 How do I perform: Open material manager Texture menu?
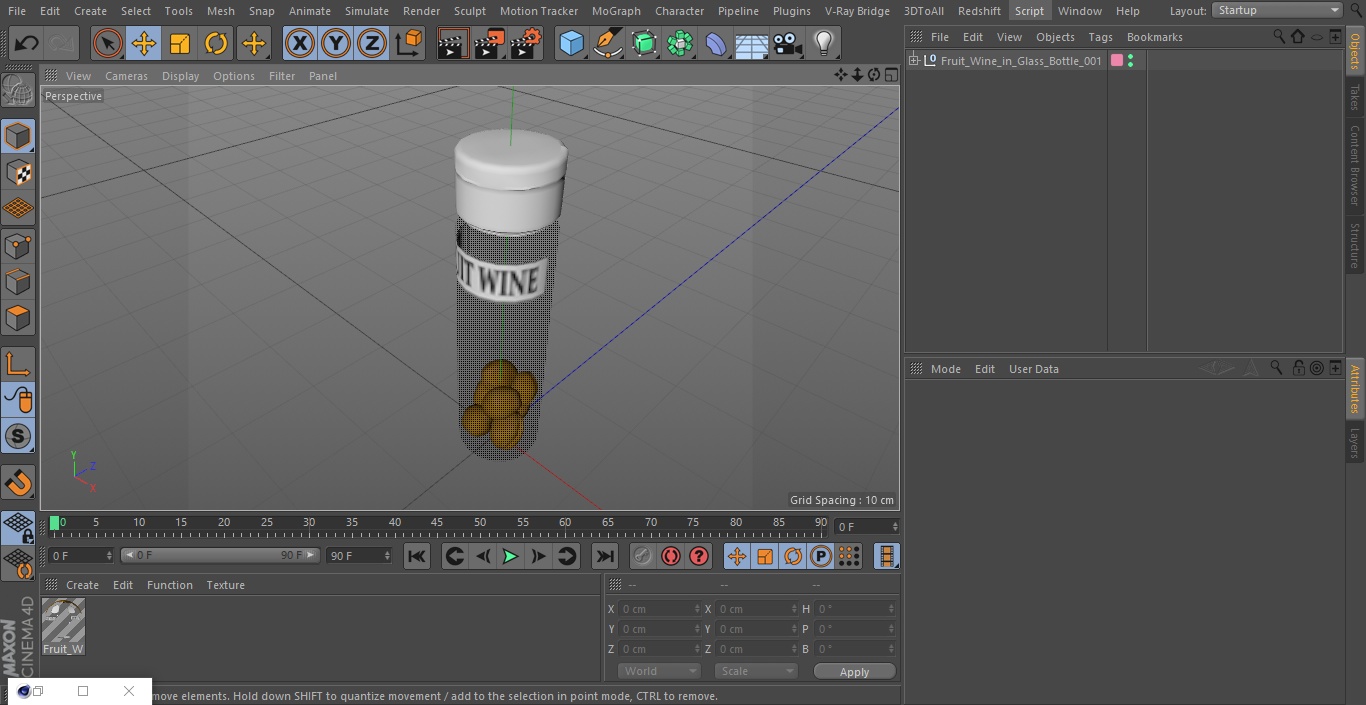point(225,585)
